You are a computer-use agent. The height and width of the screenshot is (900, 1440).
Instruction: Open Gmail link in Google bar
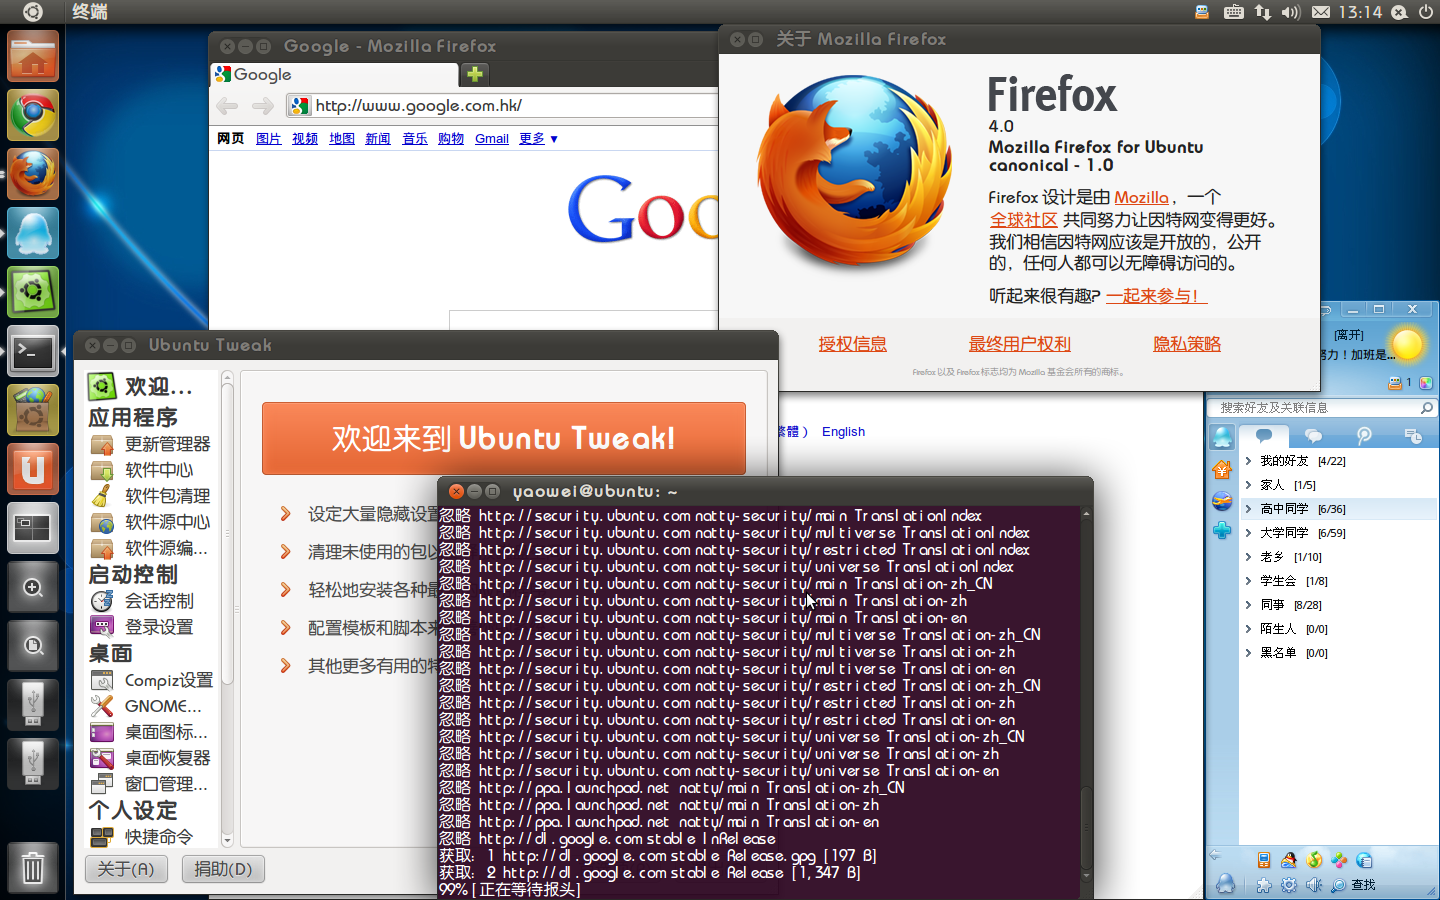point(492,139)
